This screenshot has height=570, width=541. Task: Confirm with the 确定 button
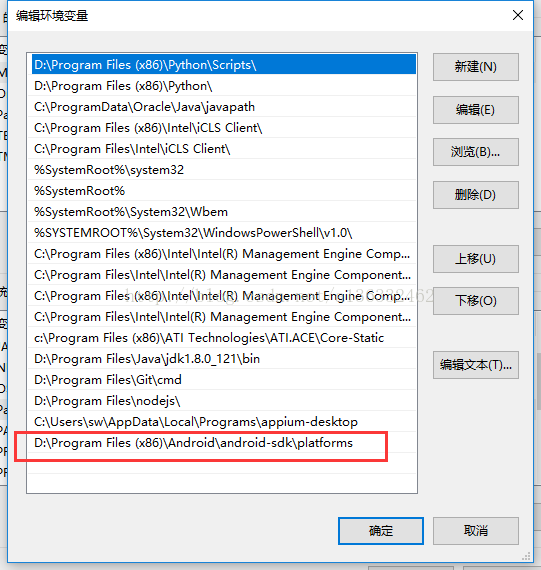381,531
